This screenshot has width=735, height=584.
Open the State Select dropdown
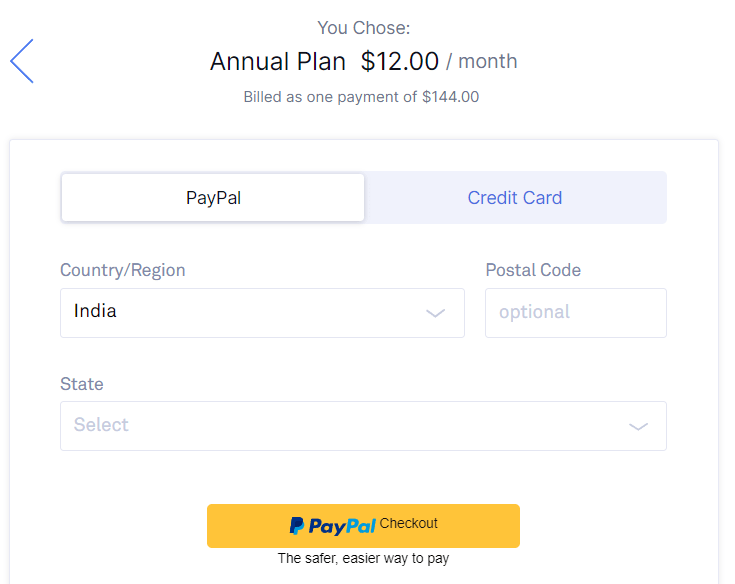point(363,426)
